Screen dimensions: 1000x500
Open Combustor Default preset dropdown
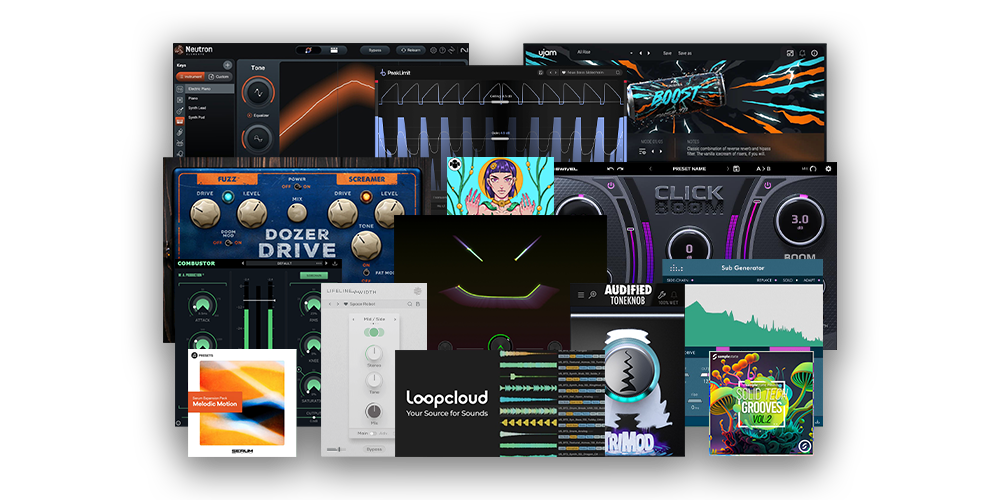pos(284,263)
